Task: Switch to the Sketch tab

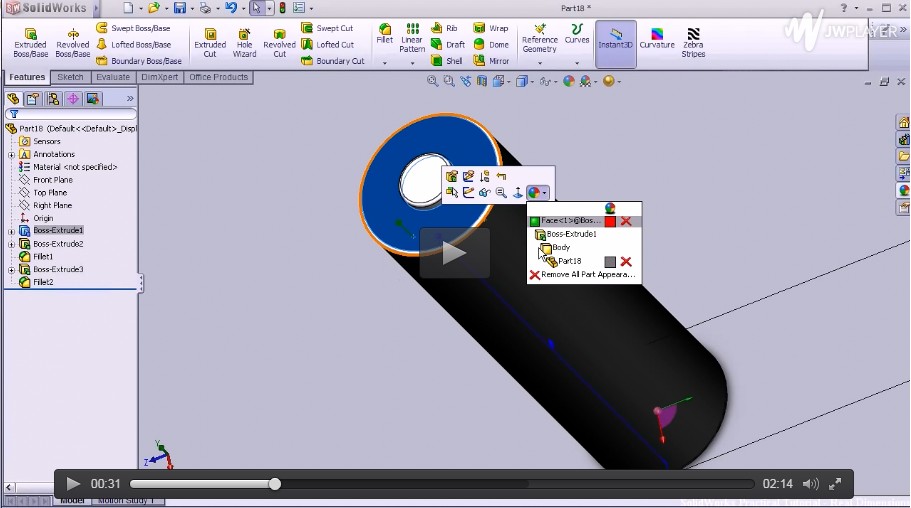Action: (70, 77)
